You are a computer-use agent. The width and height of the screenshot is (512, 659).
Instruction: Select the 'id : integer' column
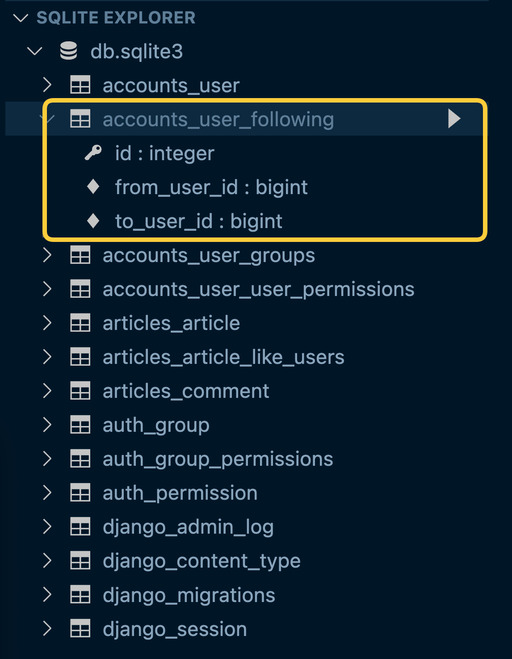point(165,153)
